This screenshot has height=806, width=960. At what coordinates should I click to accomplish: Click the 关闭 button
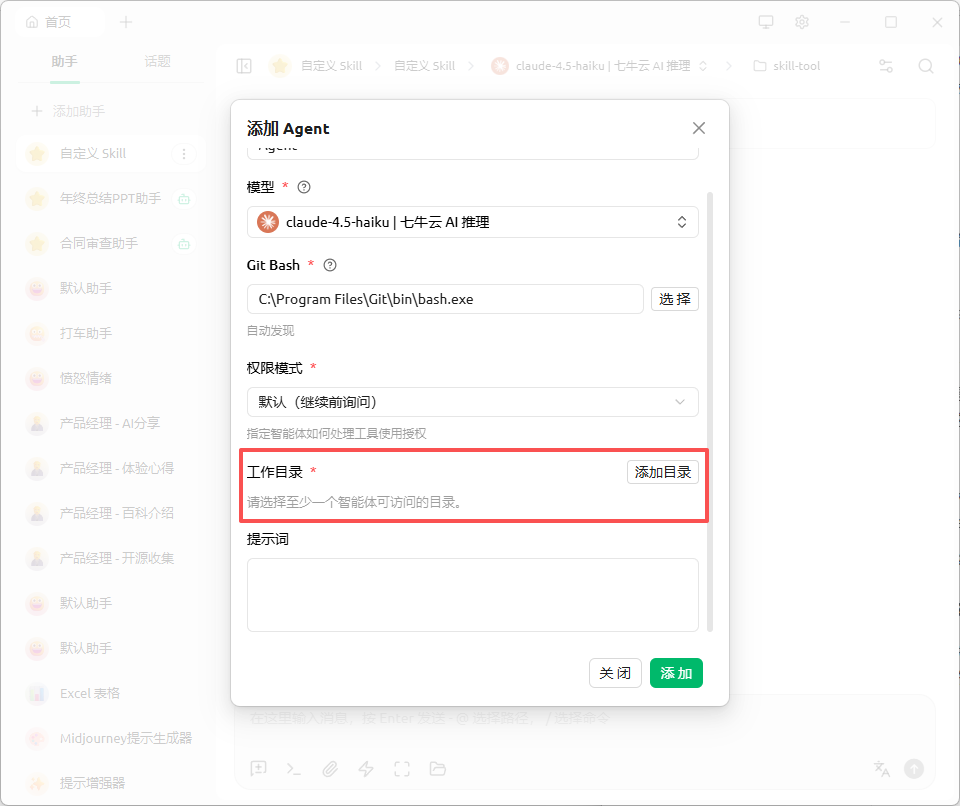pyautogui.click(x=615, y=673)
